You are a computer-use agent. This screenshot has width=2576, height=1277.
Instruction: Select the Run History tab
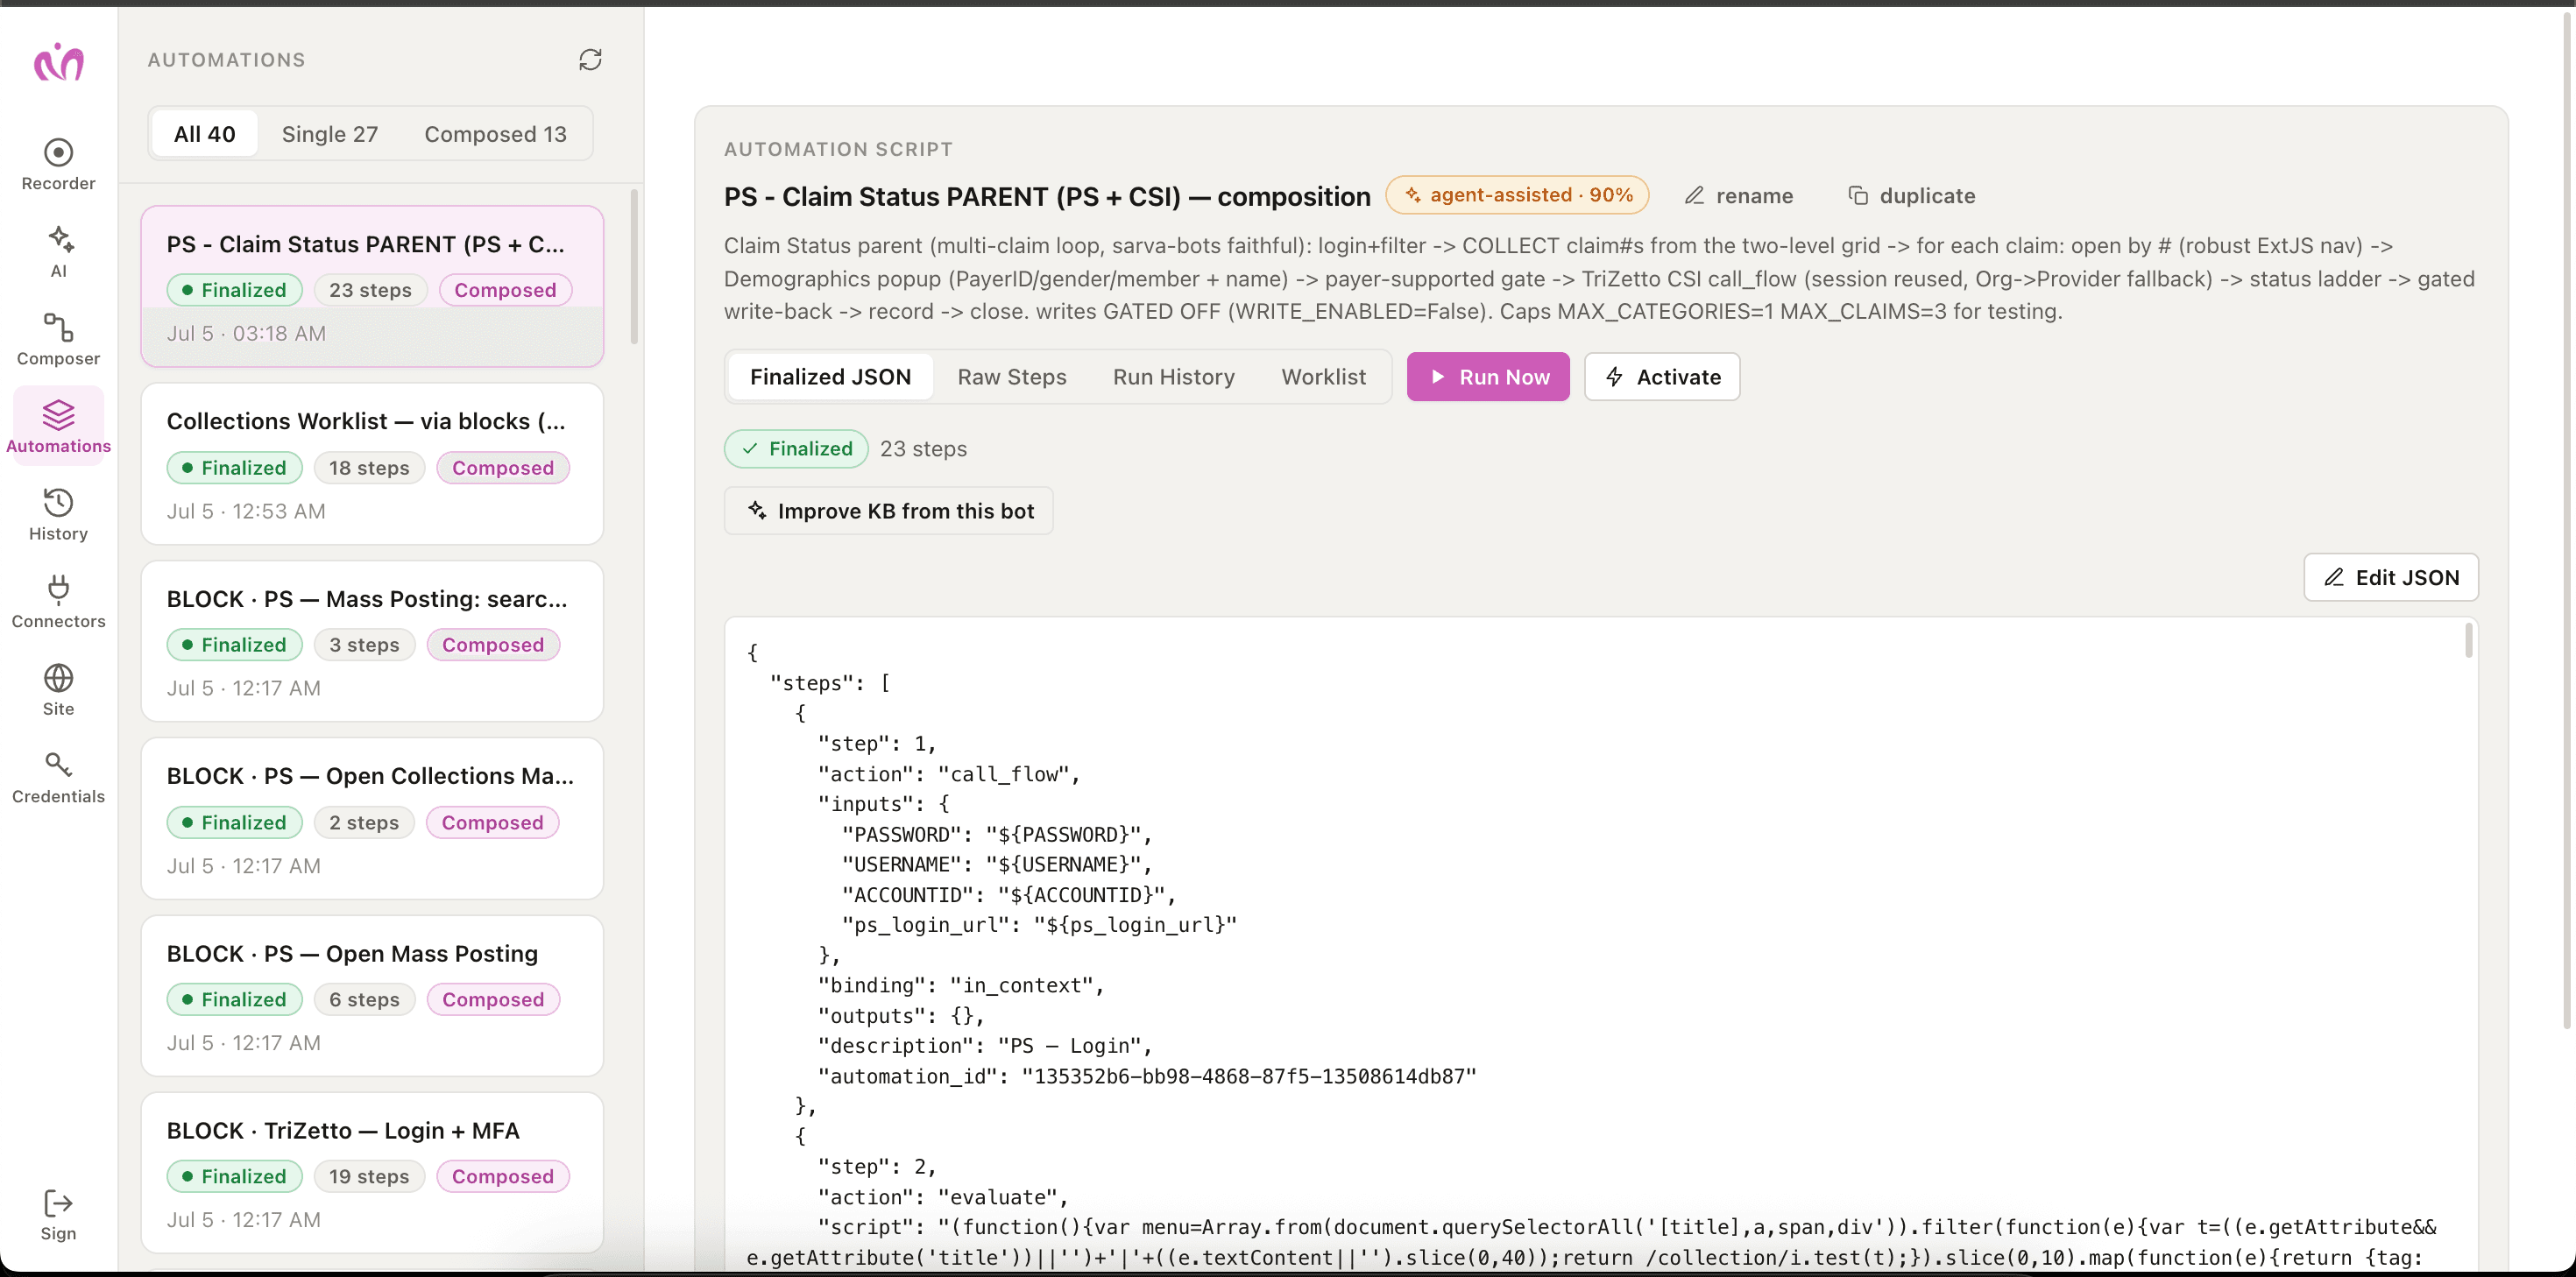coord(1173,377)
